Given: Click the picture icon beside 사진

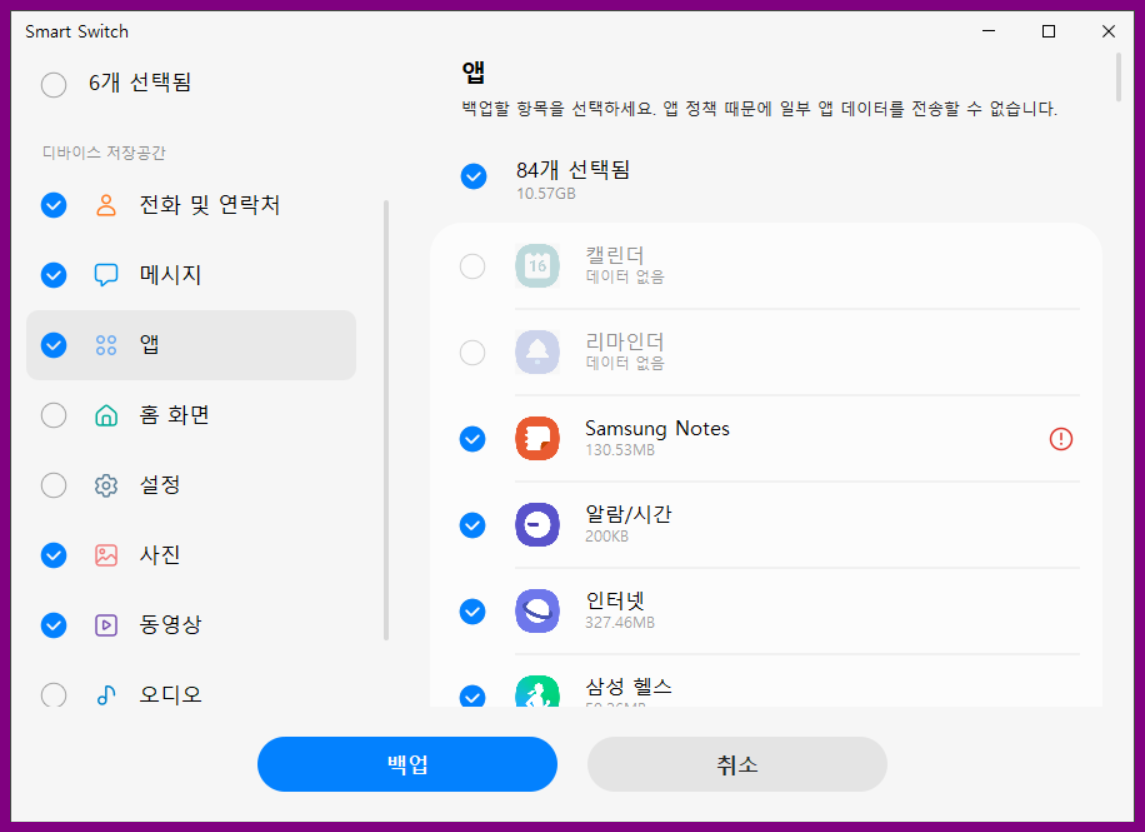Looking at the screenshot, I should (x=106, y=555).
